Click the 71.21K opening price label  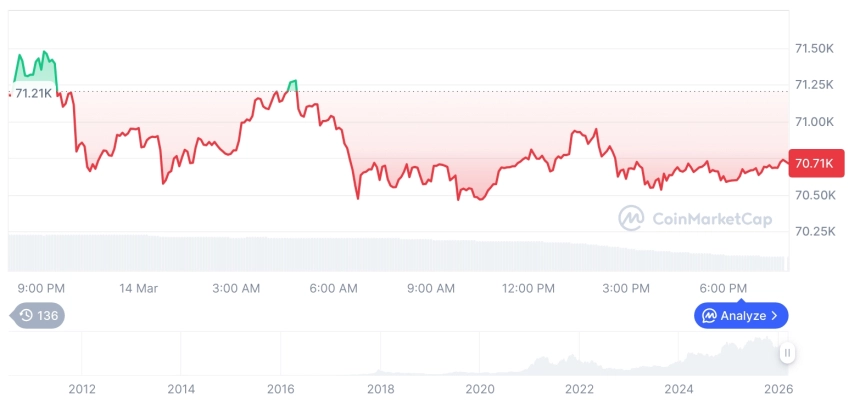(32, 93)
